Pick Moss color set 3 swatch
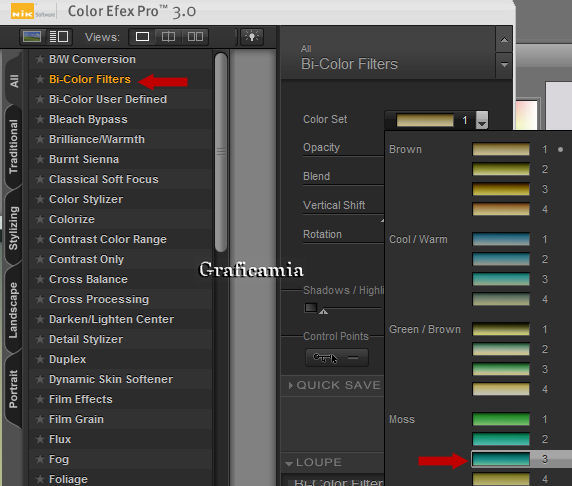This screenshot has height=486, width=572. point(501,459)
